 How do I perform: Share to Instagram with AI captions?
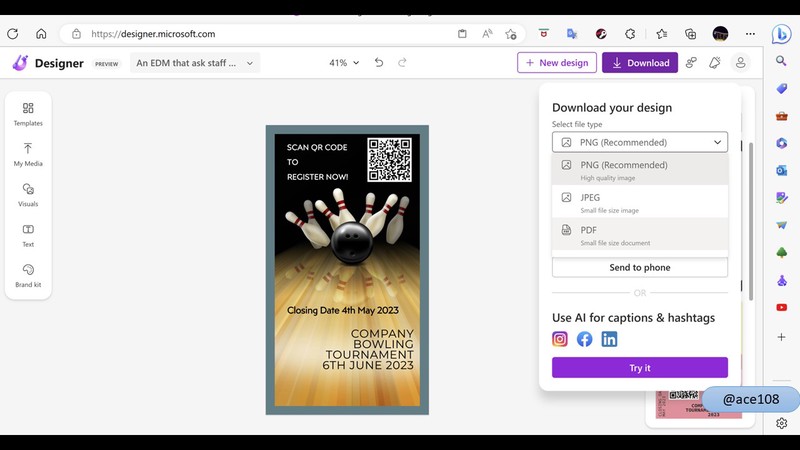click(560, 339)
